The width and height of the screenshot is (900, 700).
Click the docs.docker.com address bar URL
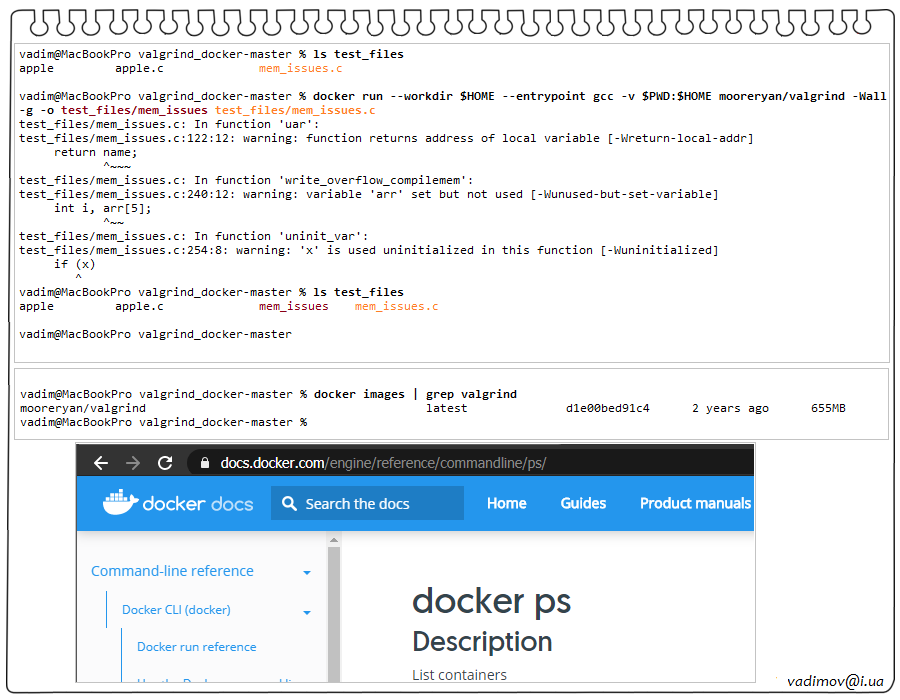coord(383,463)
